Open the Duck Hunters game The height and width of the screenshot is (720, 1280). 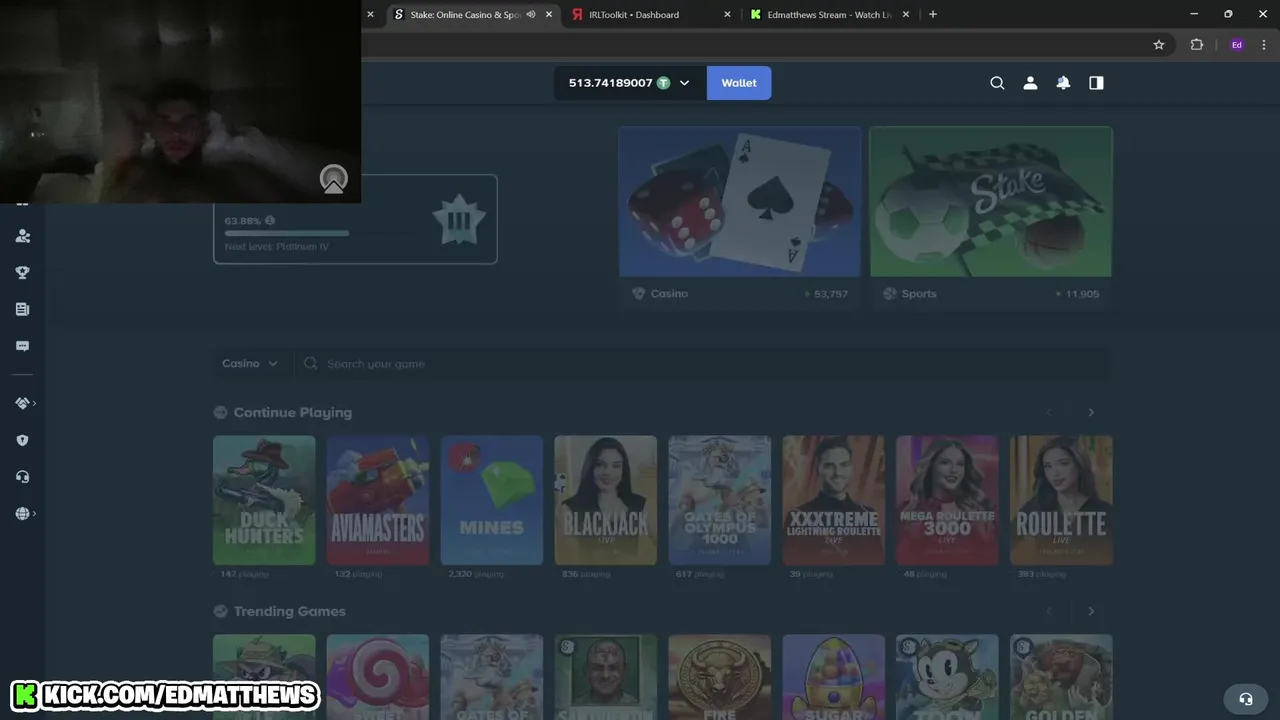tap(264, 500)
